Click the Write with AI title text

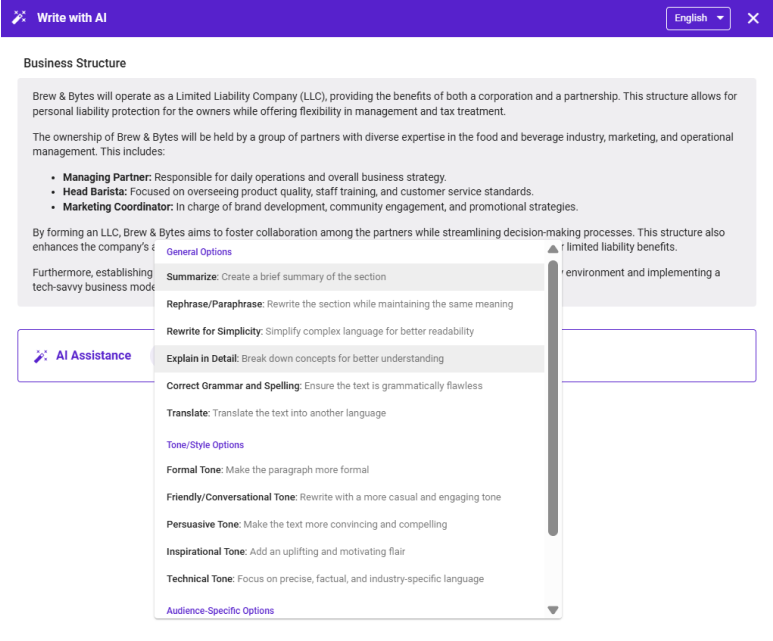(72, 18)
